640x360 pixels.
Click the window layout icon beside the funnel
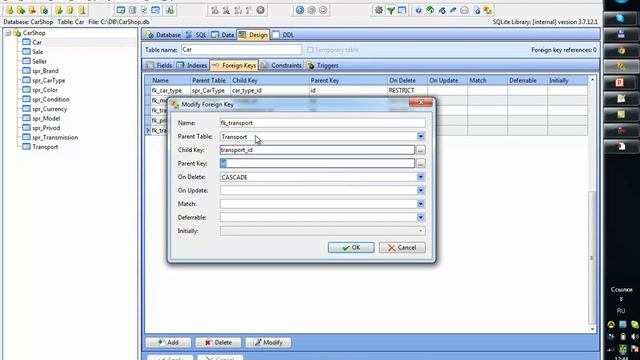tap(402, 10)
